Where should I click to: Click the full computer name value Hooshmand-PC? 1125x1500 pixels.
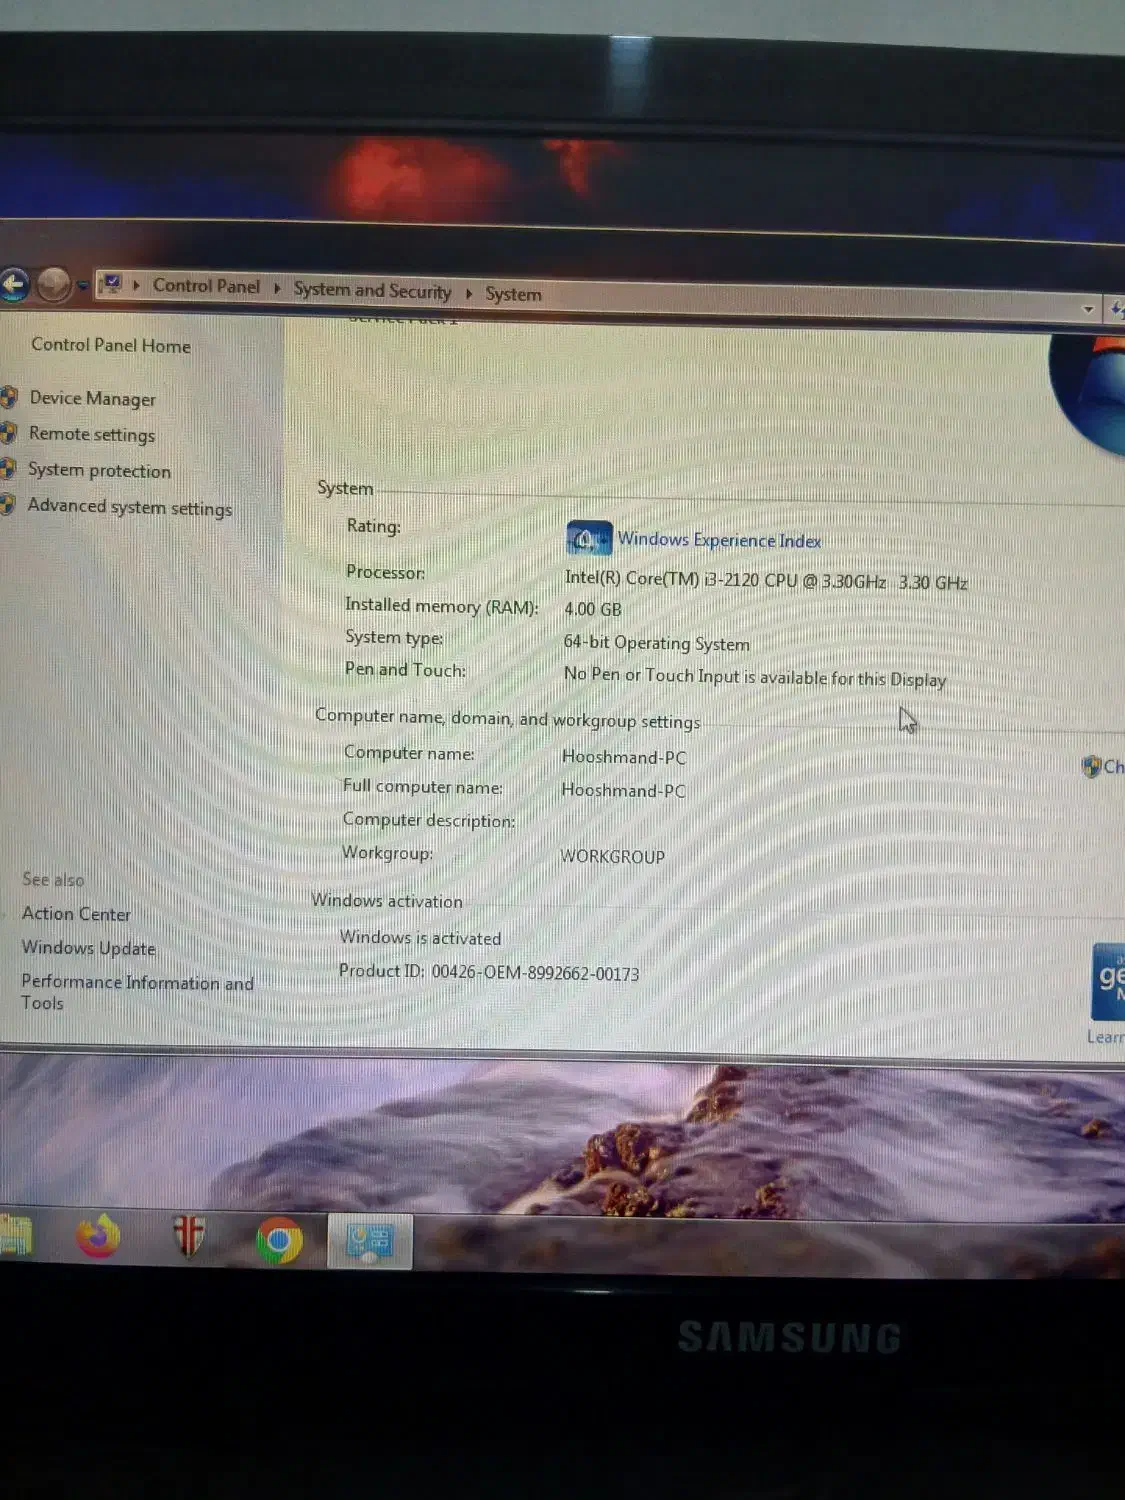click(623, 790)
